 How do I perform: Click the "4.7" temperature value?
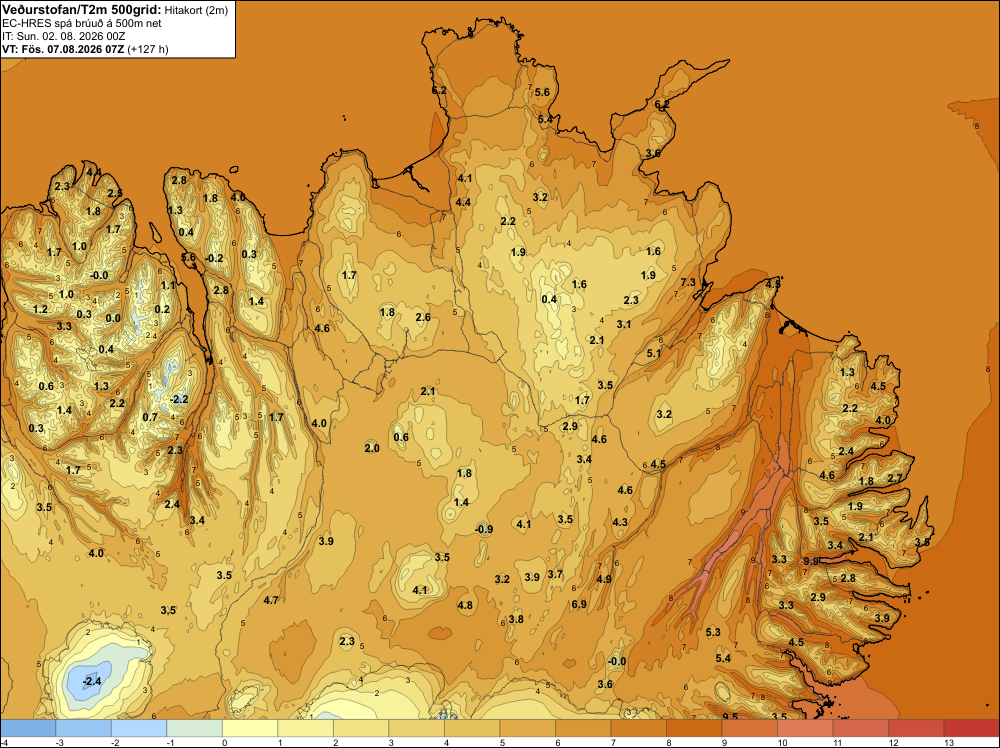pyautogui.click(x=271, y=600)
